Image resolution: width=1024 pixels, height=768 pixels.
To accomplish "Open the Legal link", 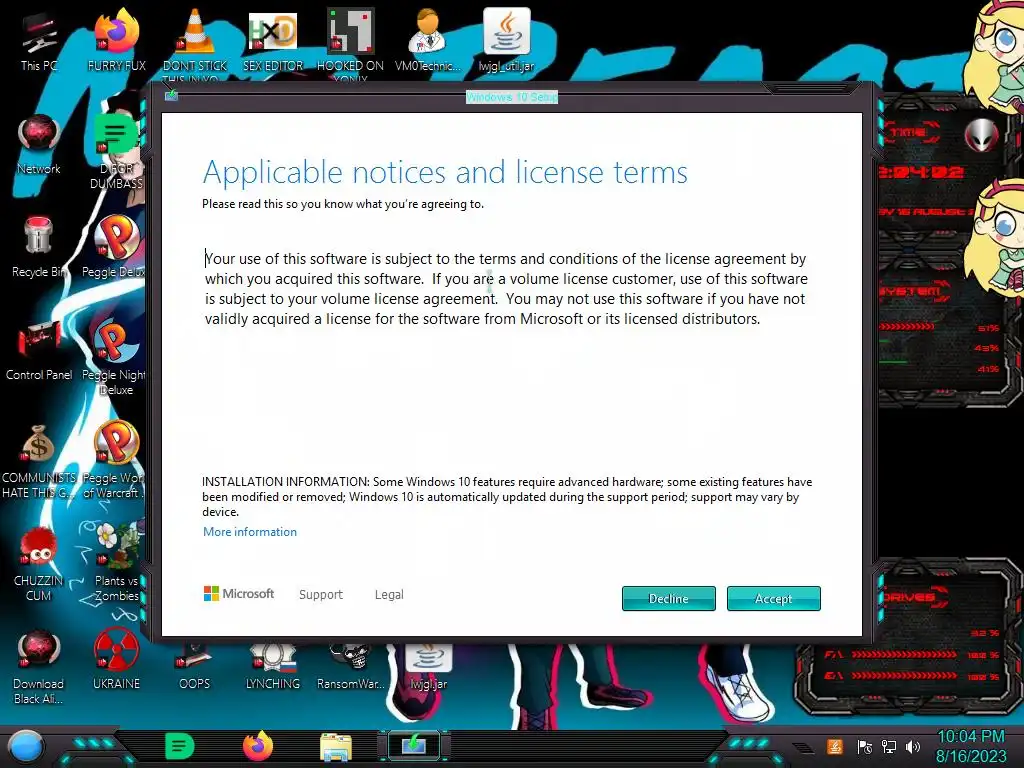I will coord(389,594).
